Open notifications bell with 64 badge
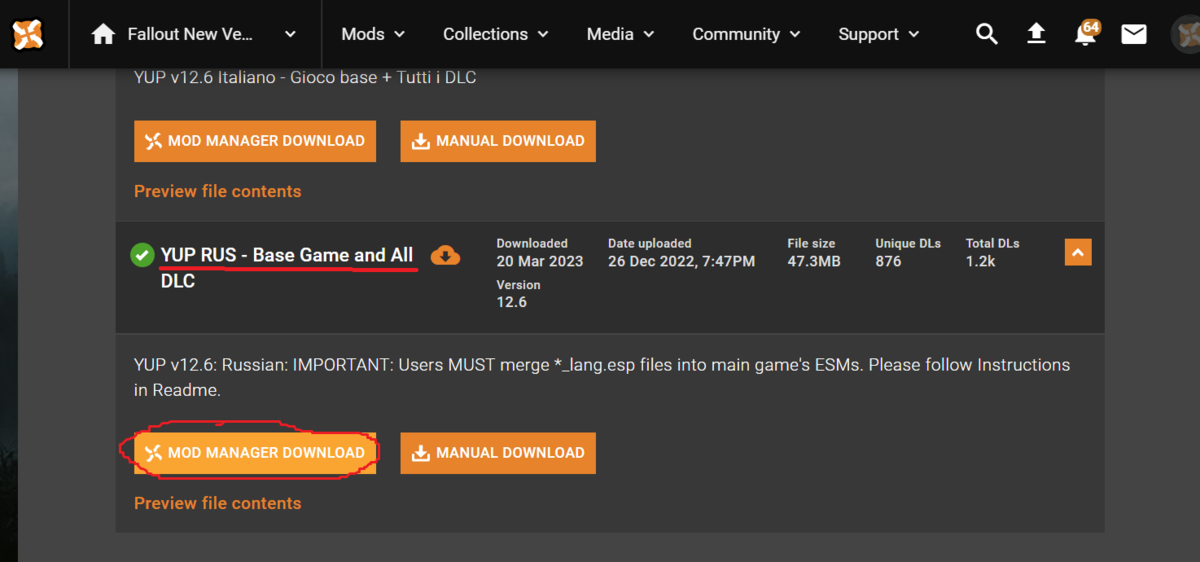This screenshot has width=1200, height=562. (x=1085, y=33)
